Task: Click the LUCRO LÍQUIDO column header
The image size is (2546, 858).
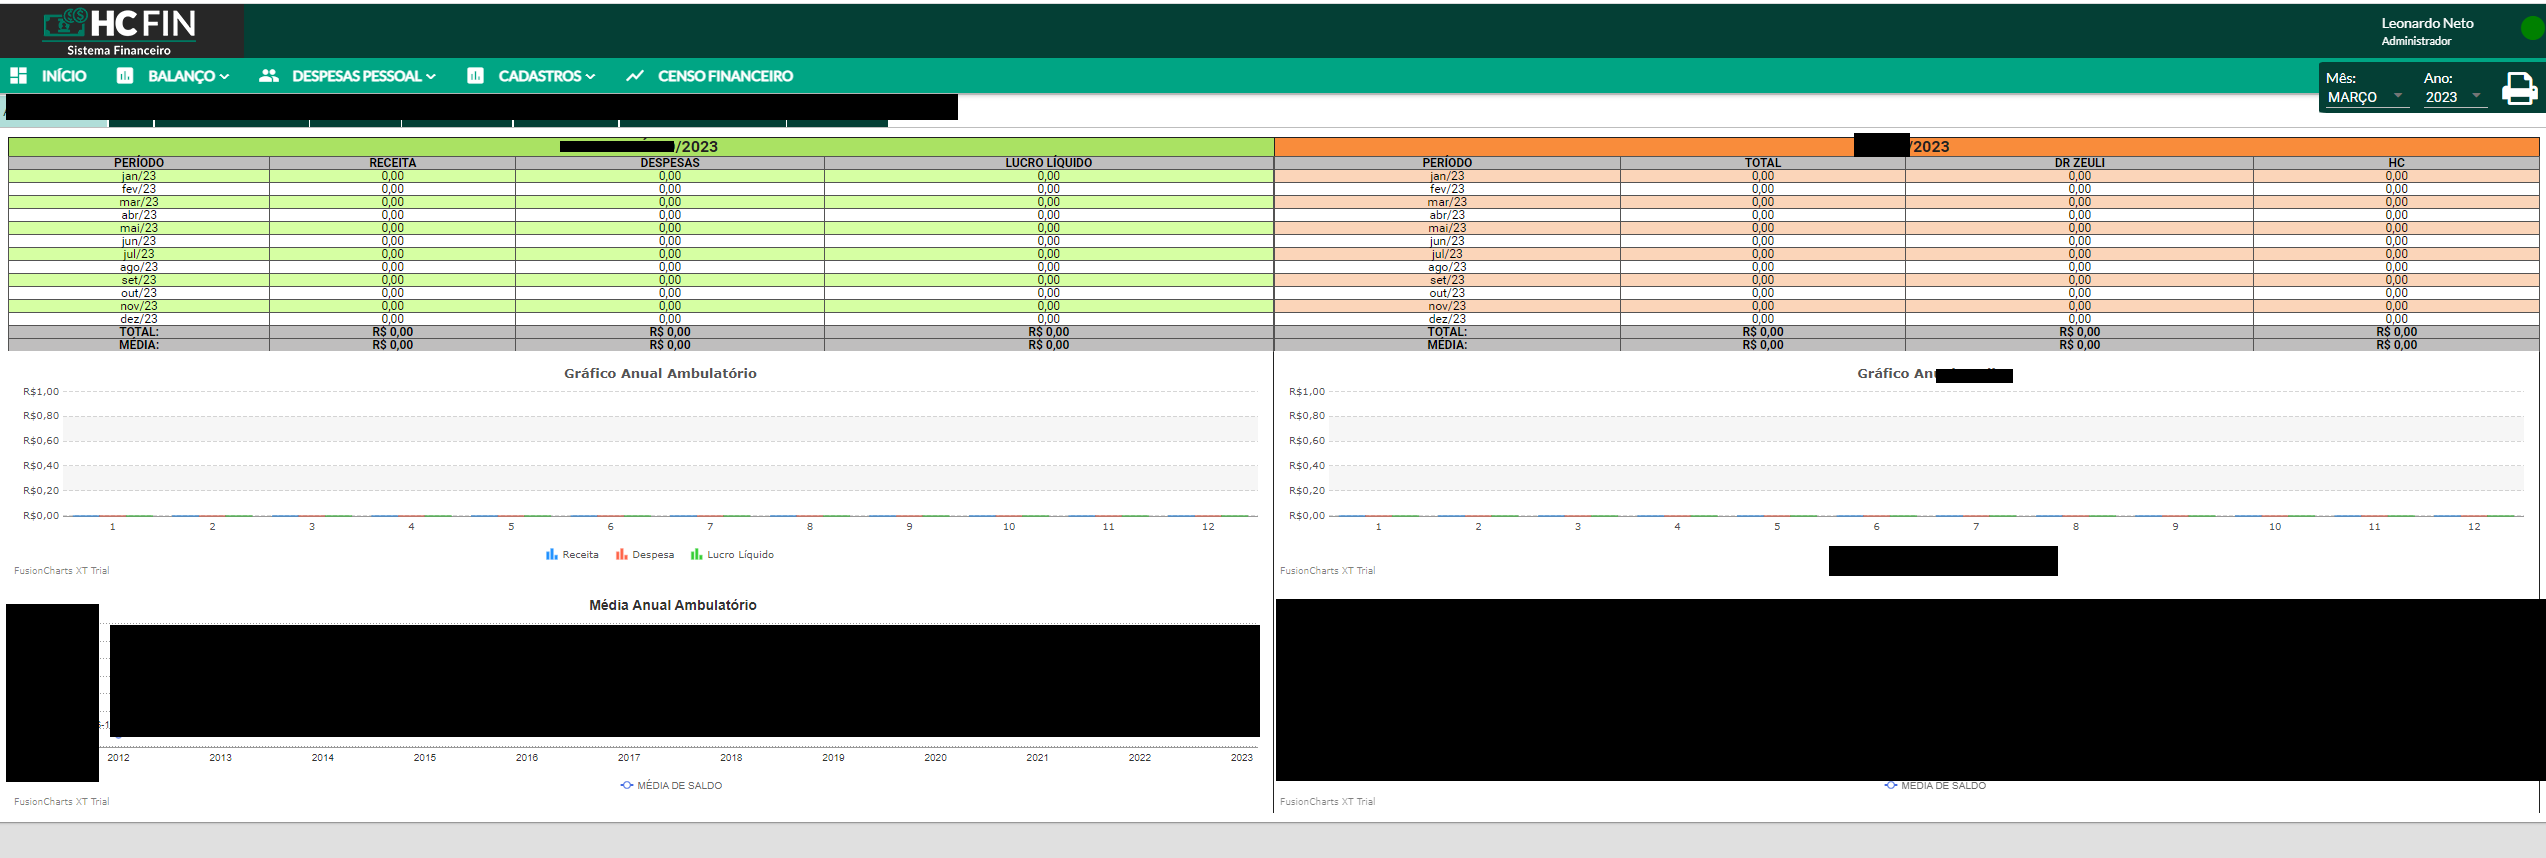Action: 1048,163
